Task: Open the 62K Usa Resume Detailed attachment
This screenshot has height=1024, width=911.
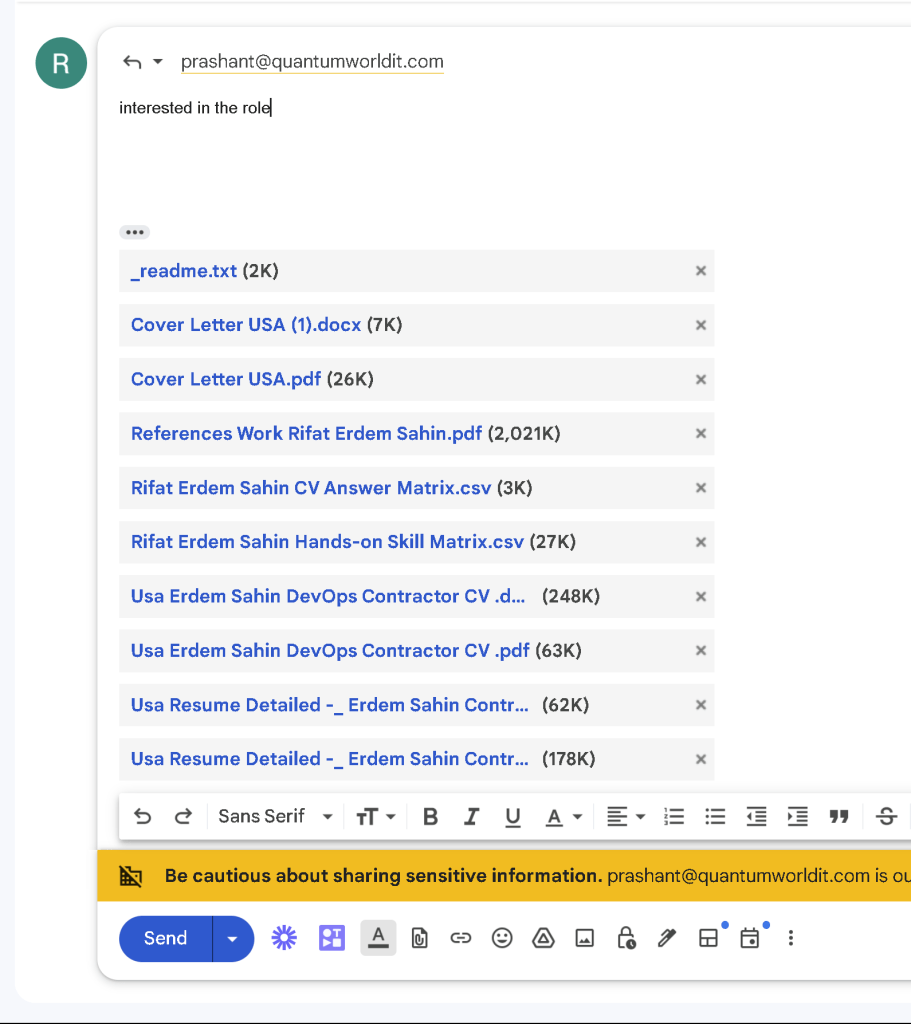Action: click(330, 705)
